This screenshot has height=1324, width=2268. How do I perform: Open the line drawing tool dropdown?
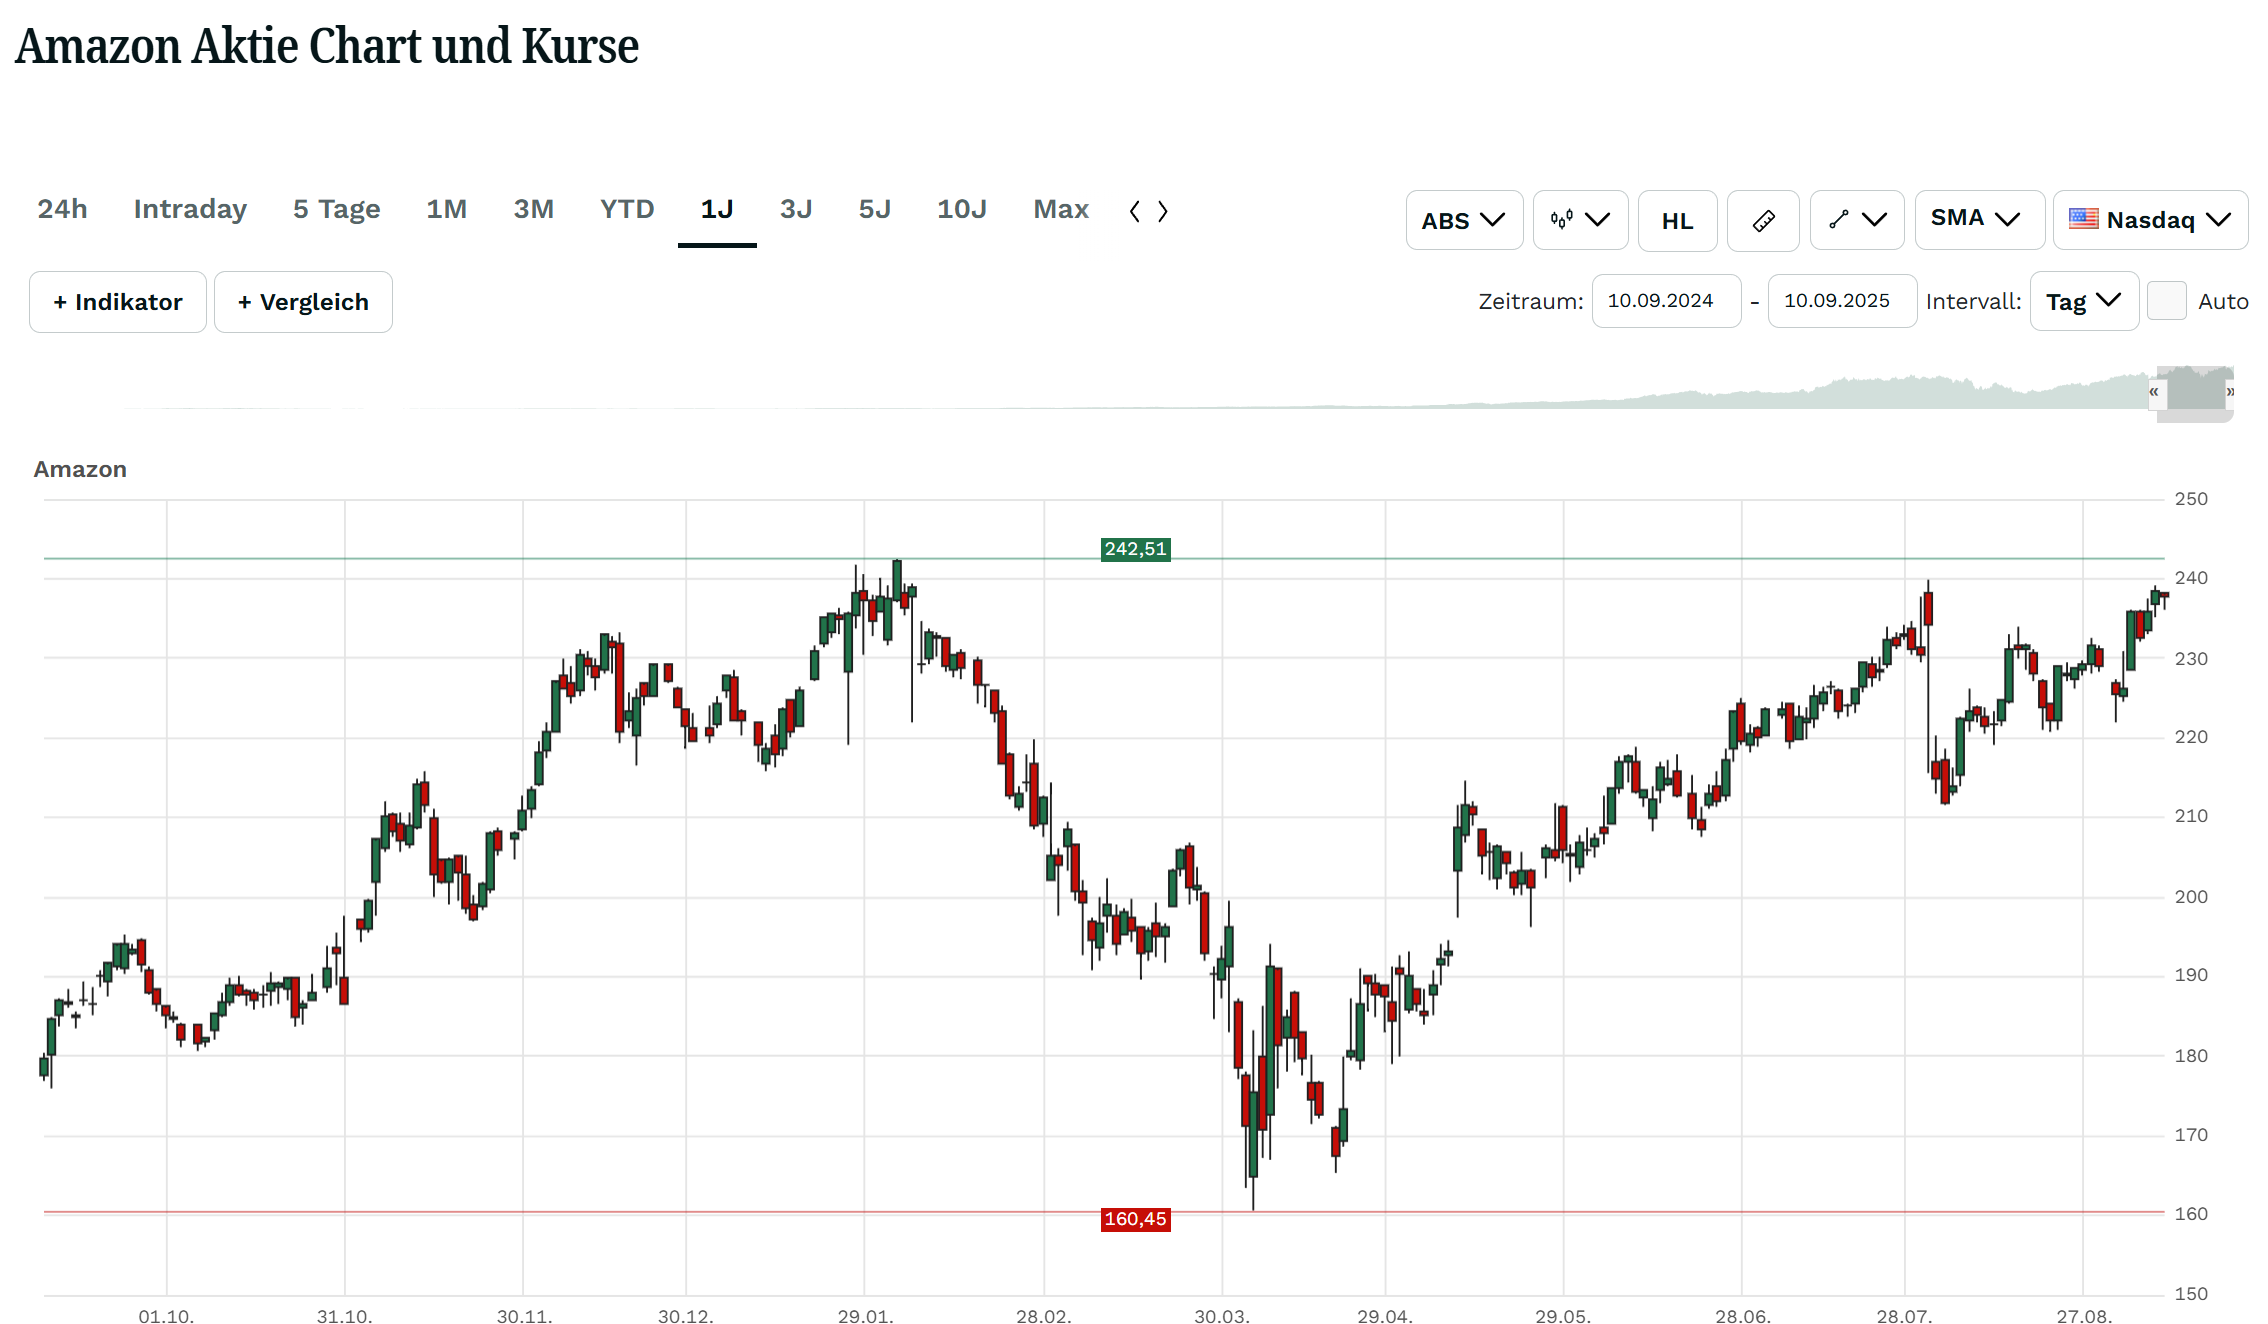click(x=1857, y=220)
